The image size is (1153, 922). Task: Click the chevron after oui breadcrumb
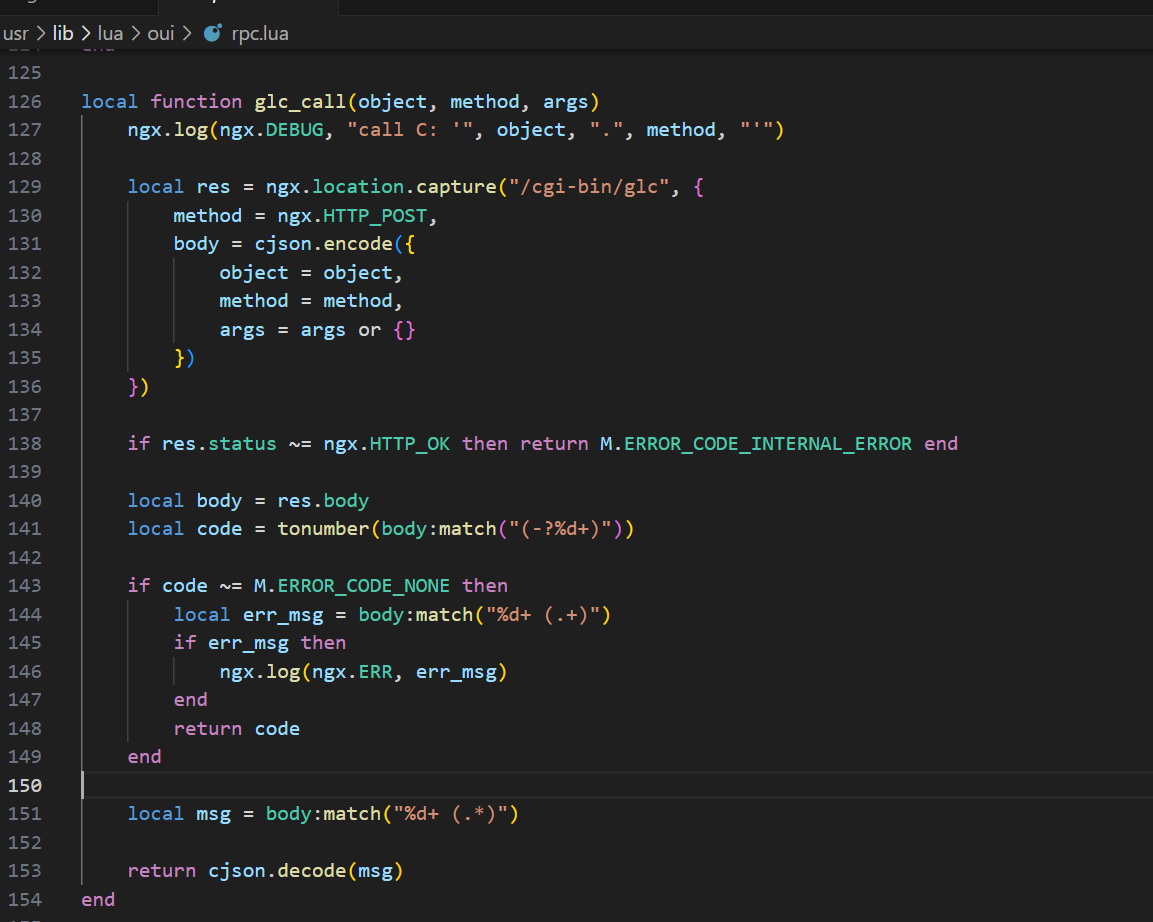pyautogui.click(x=187, y=34)
